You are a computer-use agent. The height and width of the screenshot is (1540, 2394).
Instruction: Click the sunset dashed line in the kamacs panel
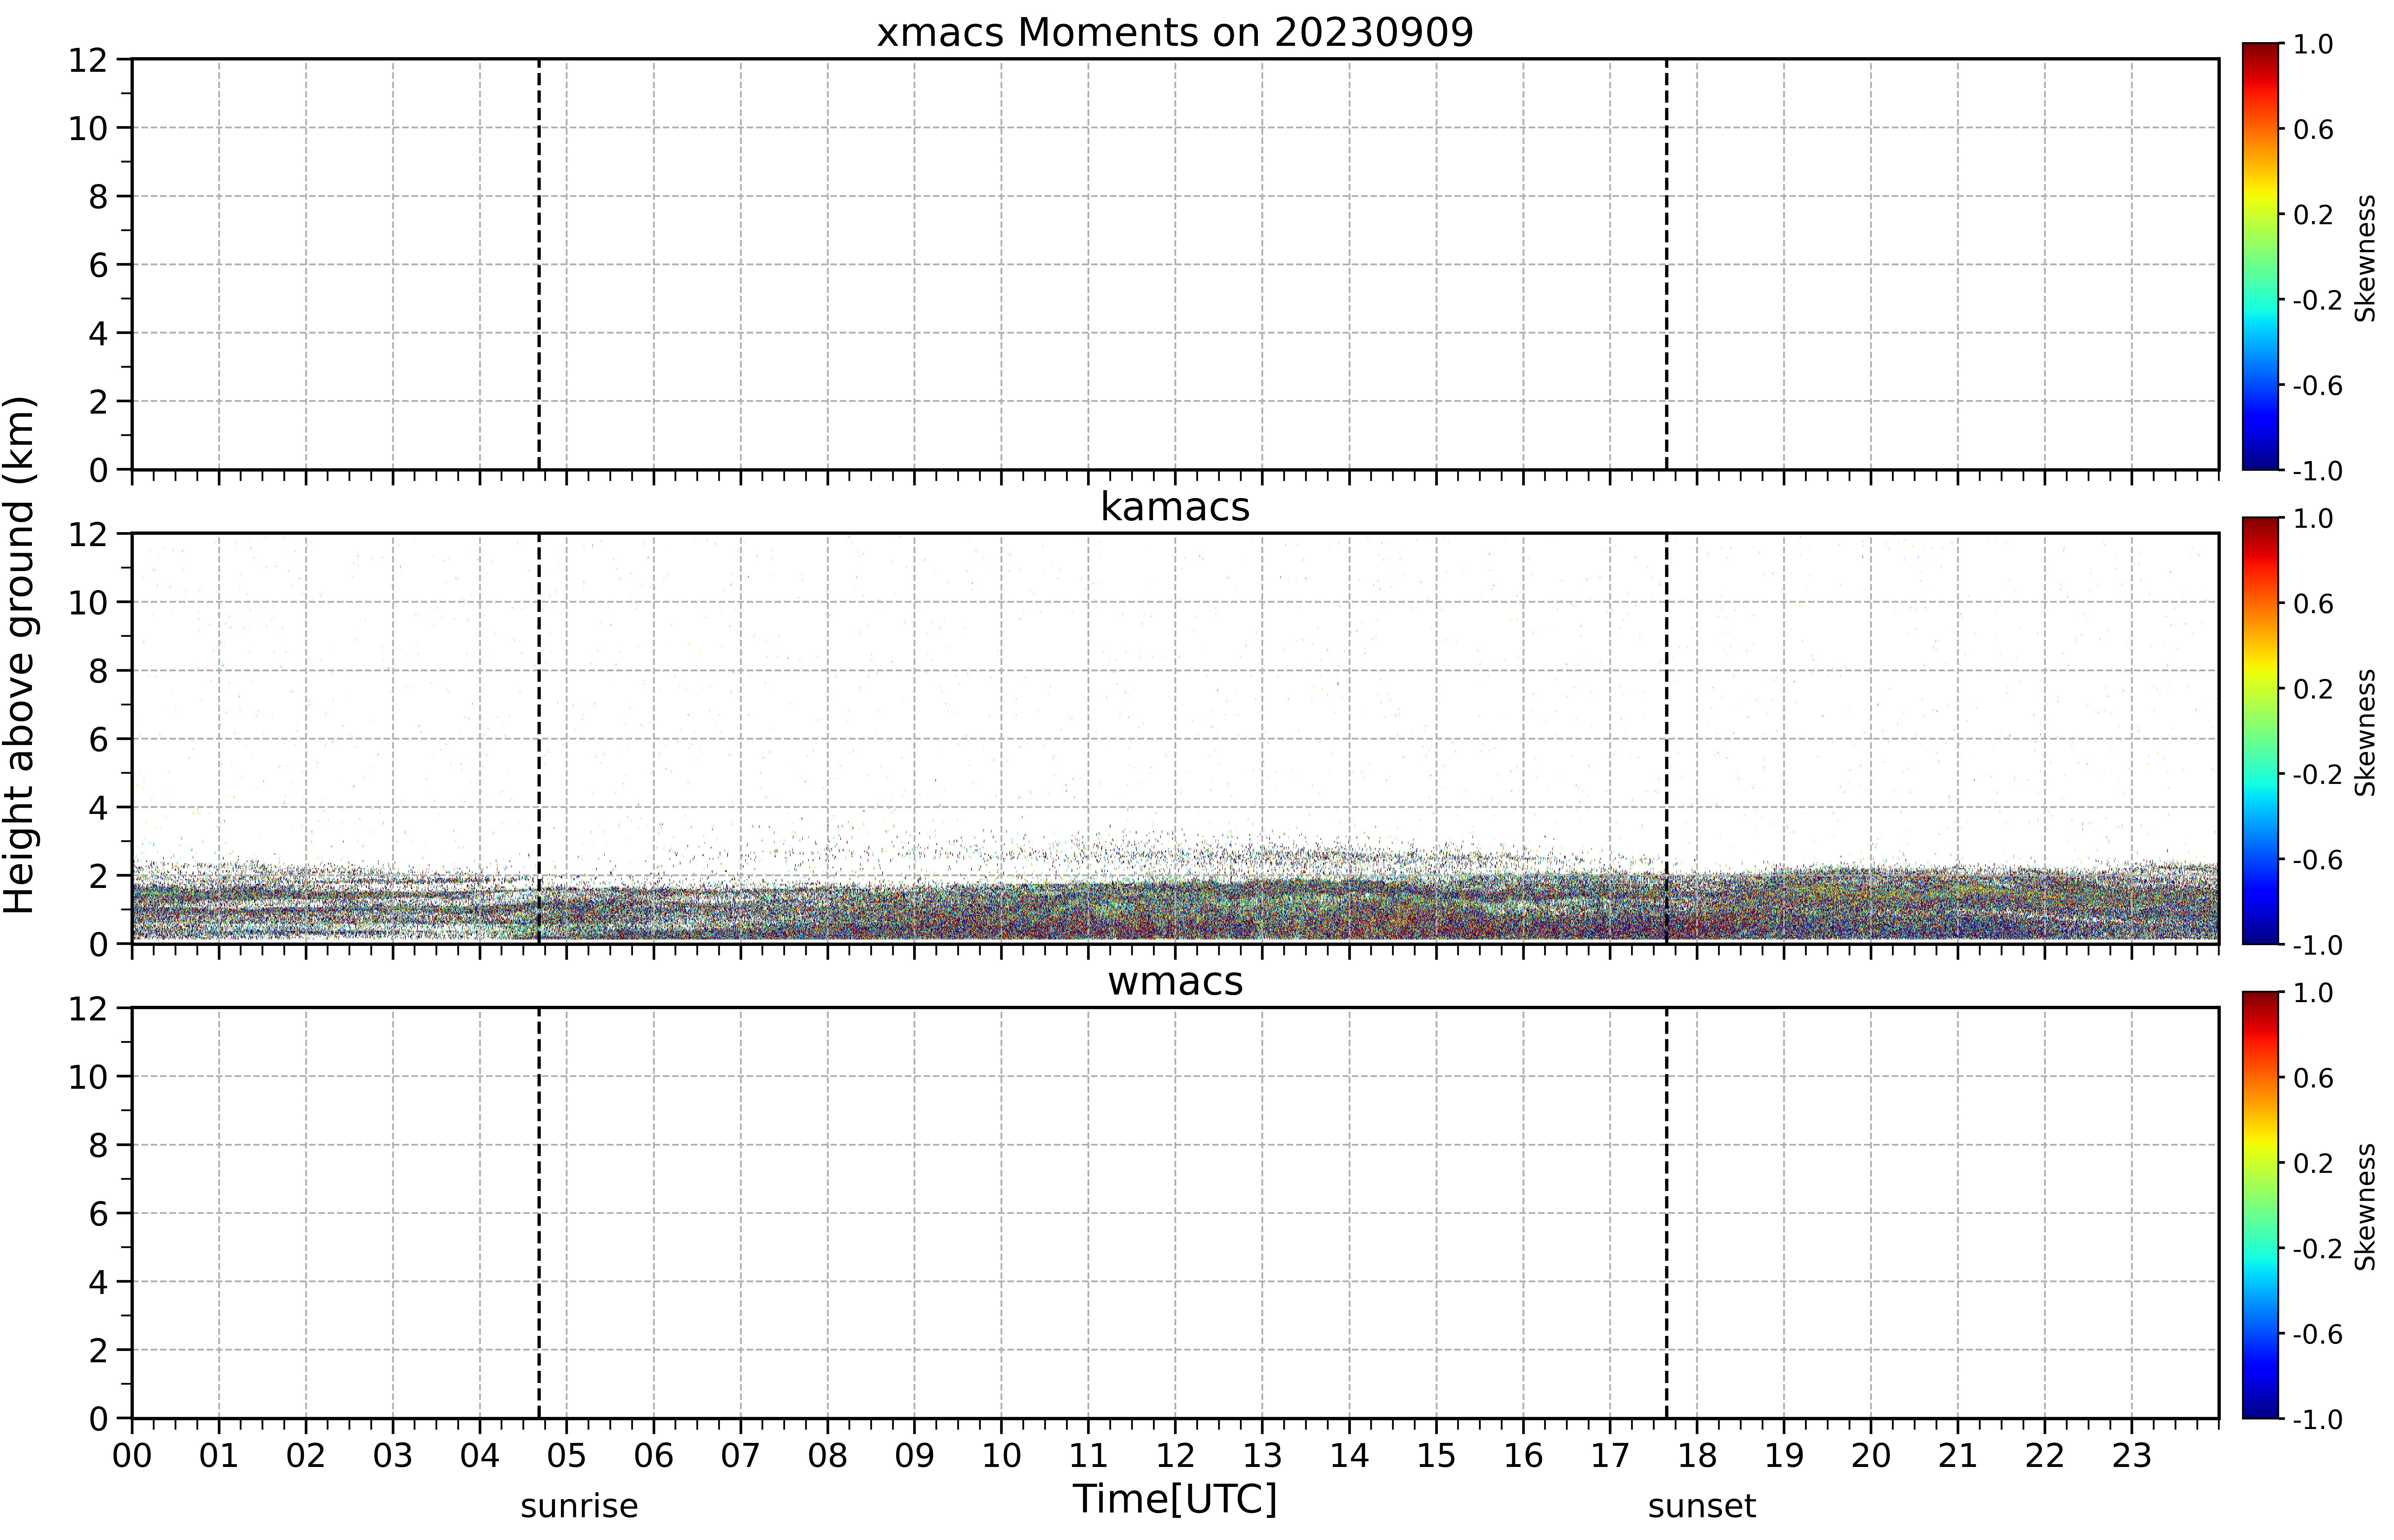[x=1666, y=738]
